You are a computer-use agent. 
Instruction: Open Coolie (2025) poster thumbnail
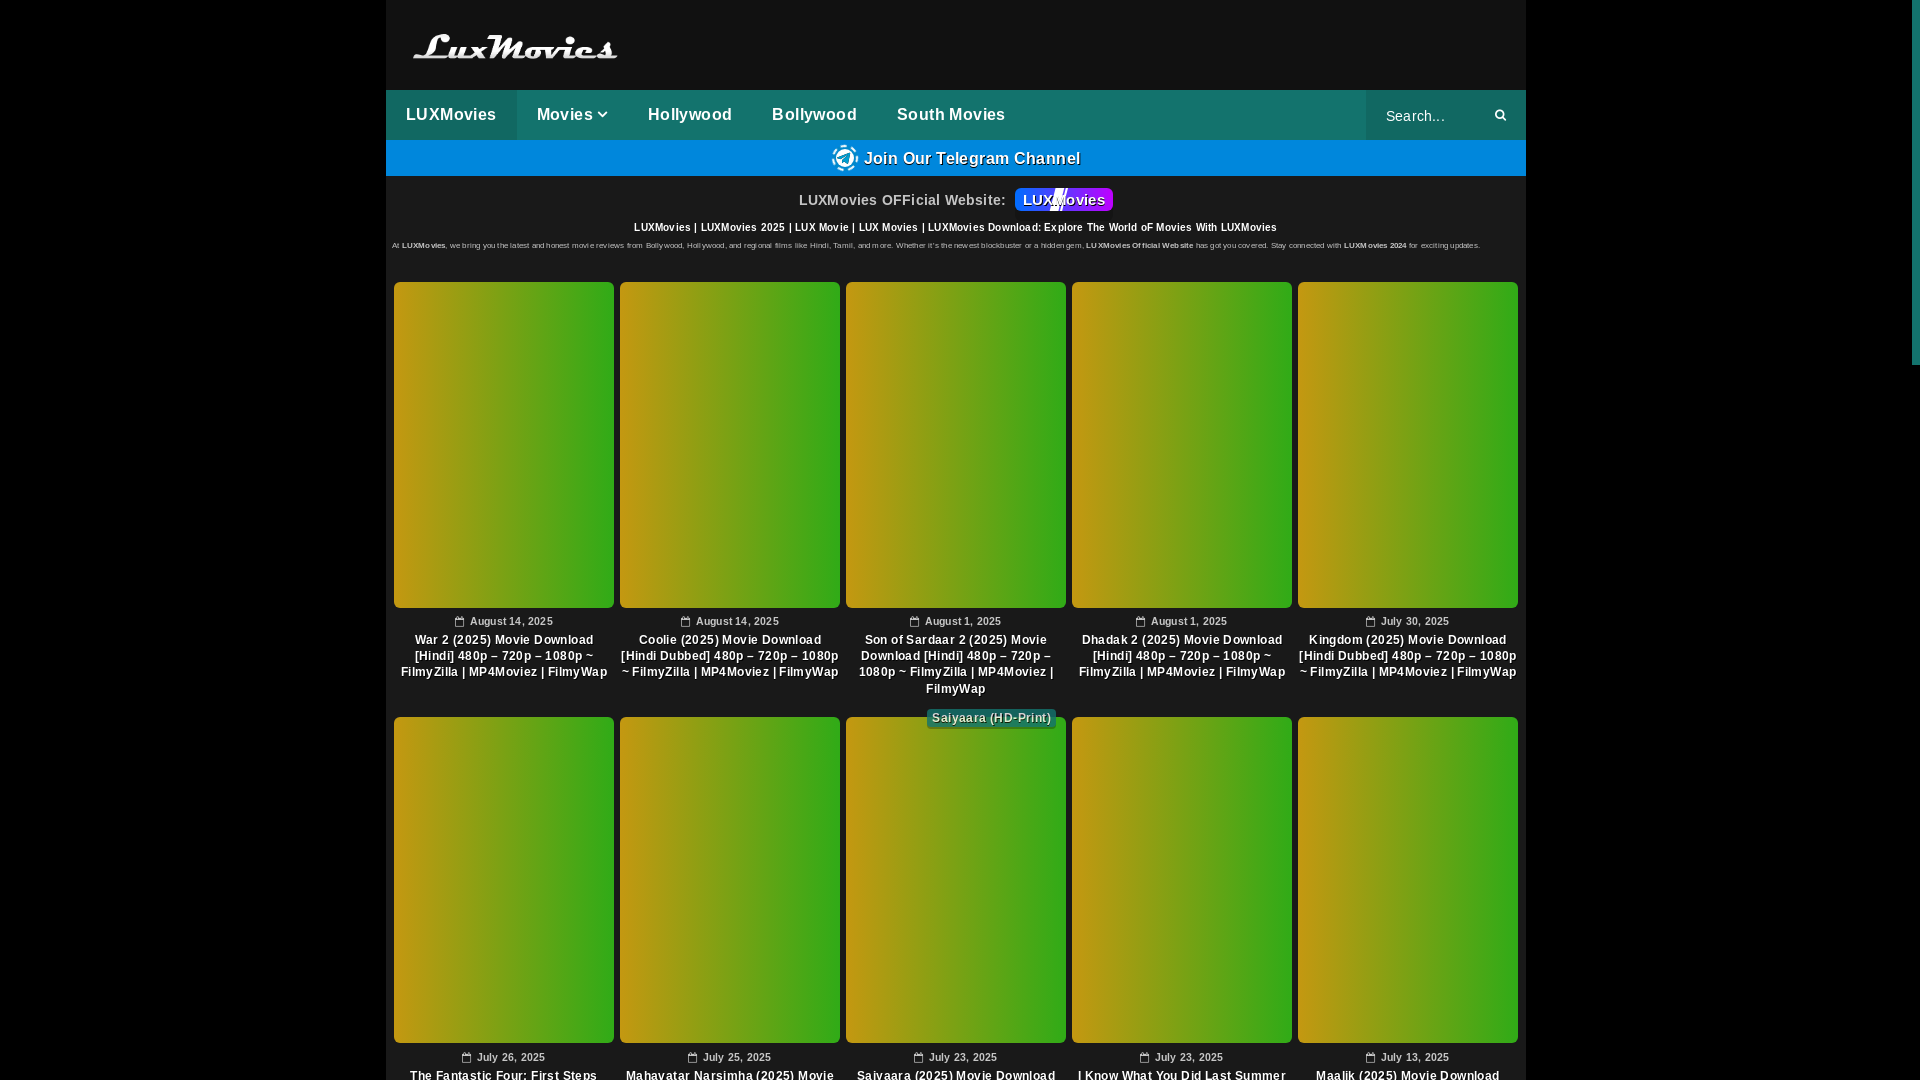tap(730, 445)
